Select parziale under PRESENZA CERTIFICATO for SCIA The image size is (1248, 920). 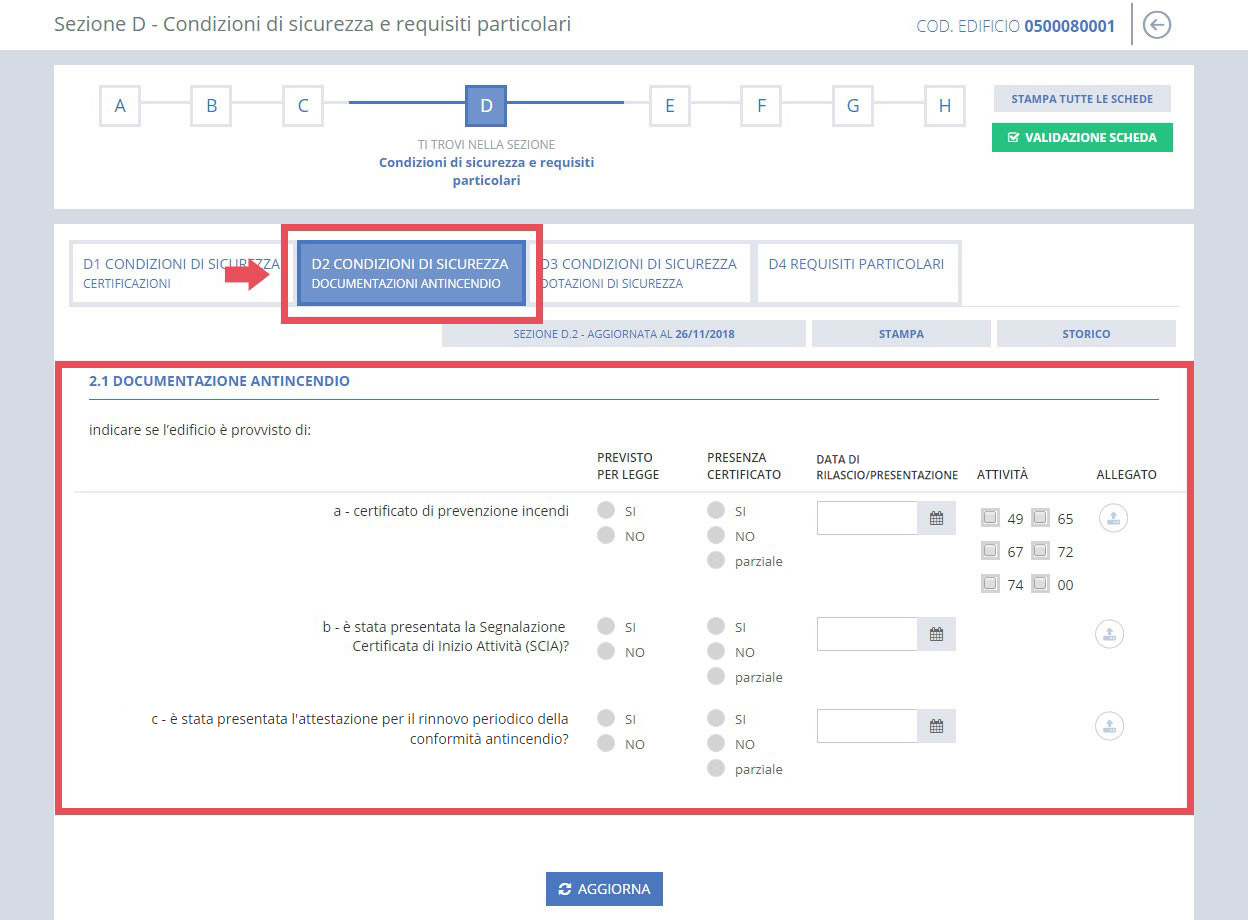click(x=716, y=677)
